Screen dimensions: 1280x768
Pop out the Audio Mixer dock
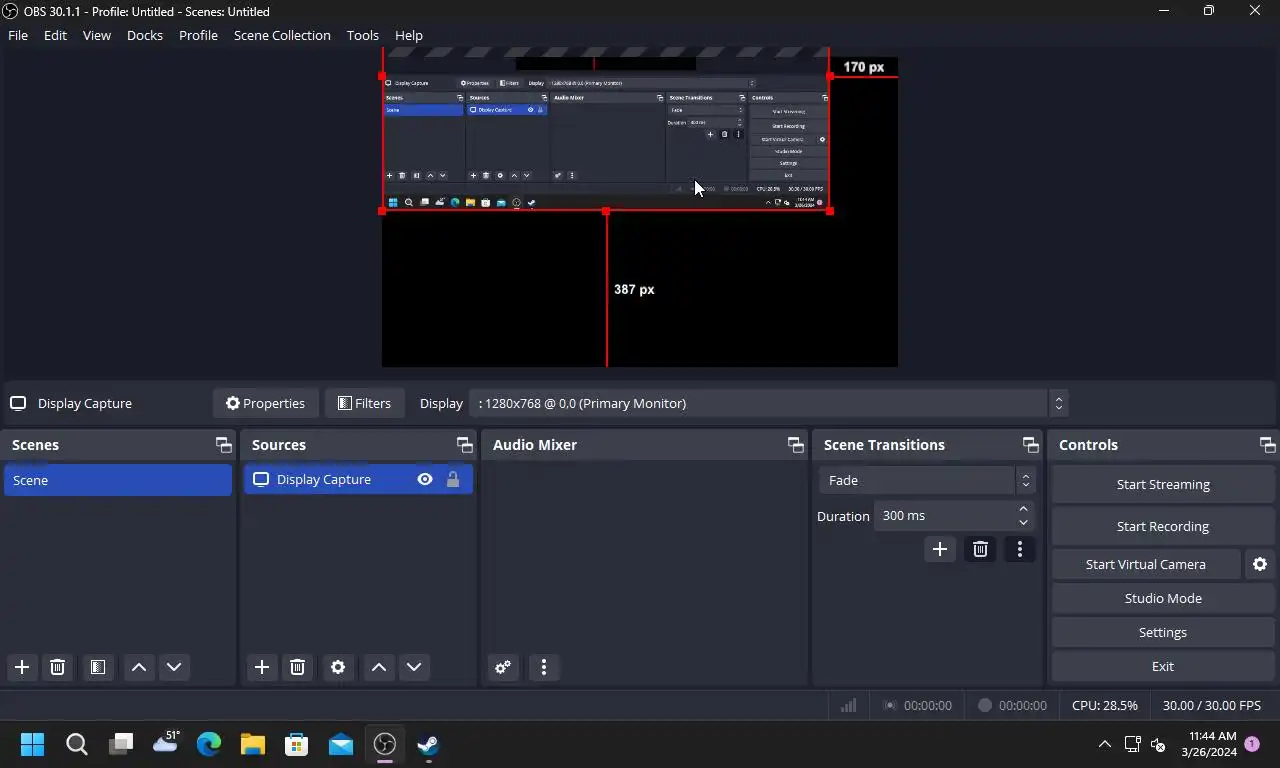795,445
